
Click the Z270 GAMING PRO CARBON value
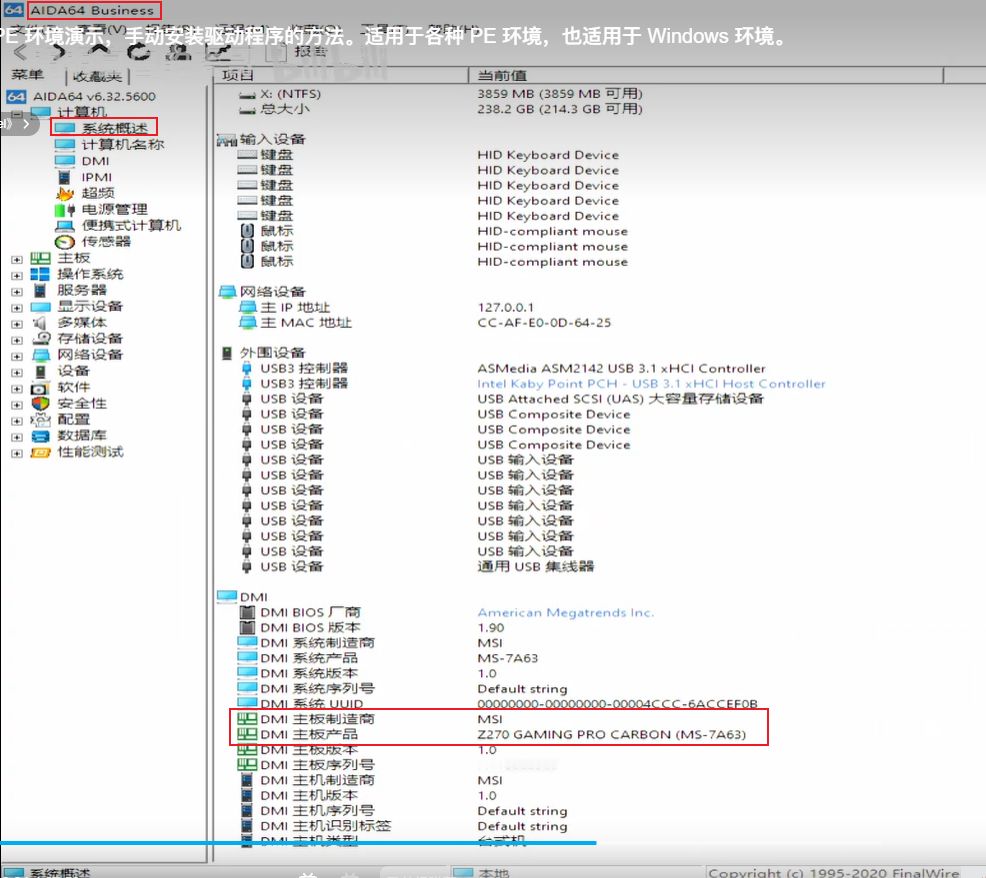[x=611, y=735]
